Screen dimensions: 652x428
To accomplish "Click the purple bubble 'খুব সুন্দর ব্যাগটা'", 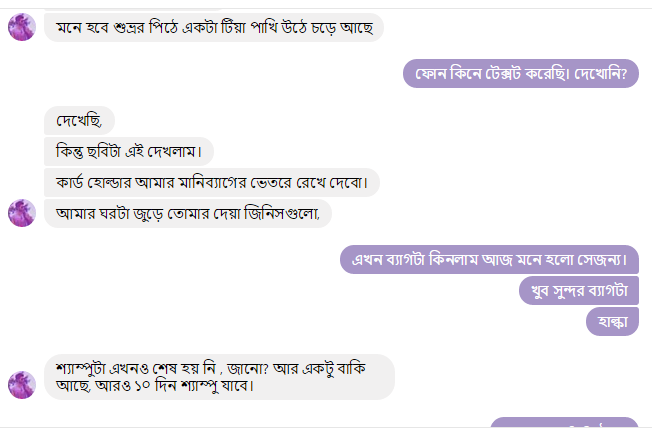I will tap(579, 291).
